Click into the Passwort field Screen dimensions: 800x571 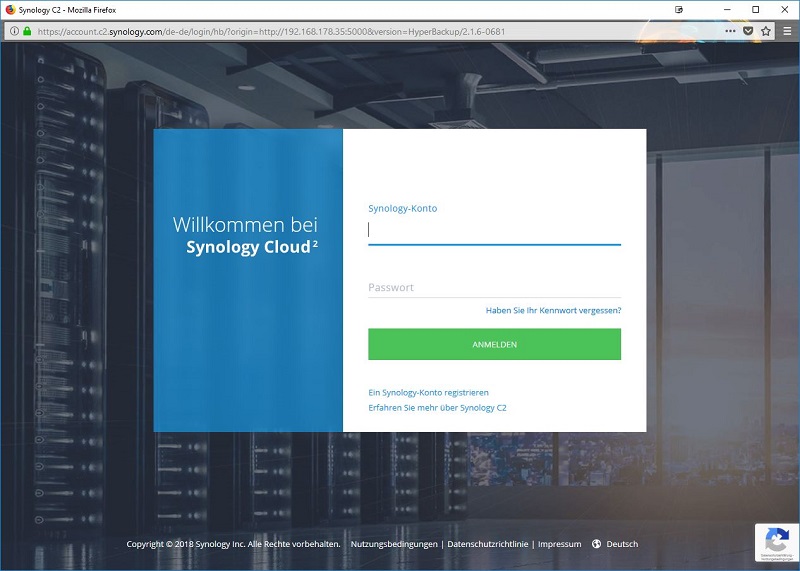point(494,287)
